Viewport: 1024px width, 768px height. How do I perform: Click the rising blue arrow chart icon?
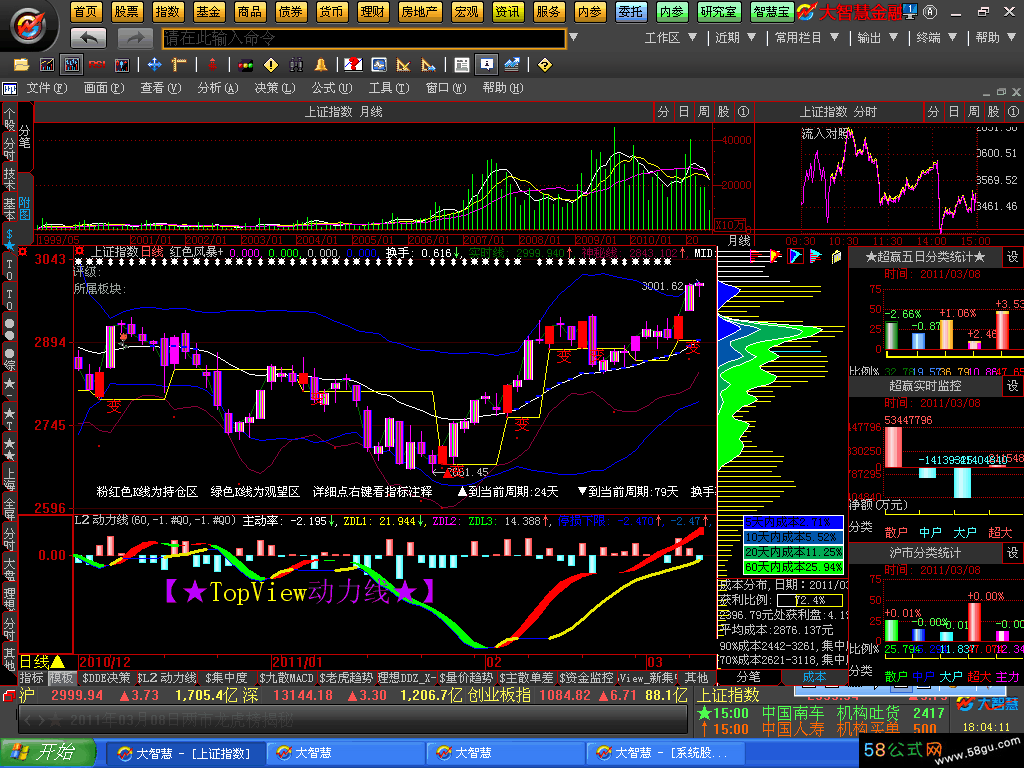[512, 65]
